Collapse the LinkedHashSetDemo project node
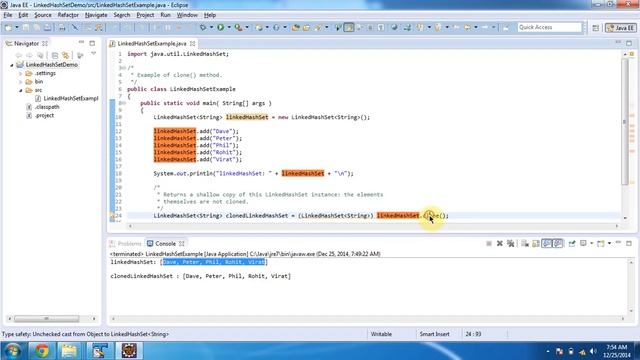The image size is (640, 360). tap(12, 65)
